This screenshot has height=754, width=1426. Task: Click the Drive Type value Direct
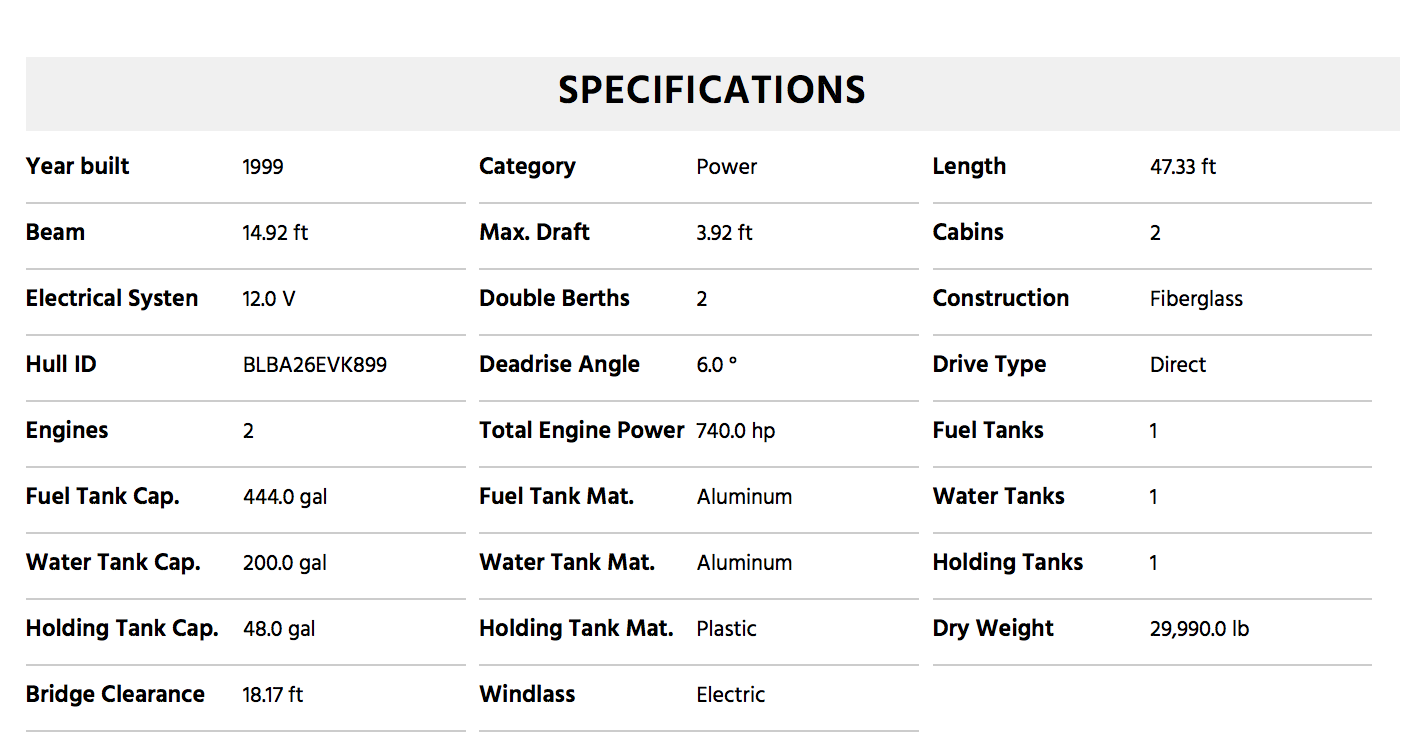pyautogui.click(x=1178, y=365)
